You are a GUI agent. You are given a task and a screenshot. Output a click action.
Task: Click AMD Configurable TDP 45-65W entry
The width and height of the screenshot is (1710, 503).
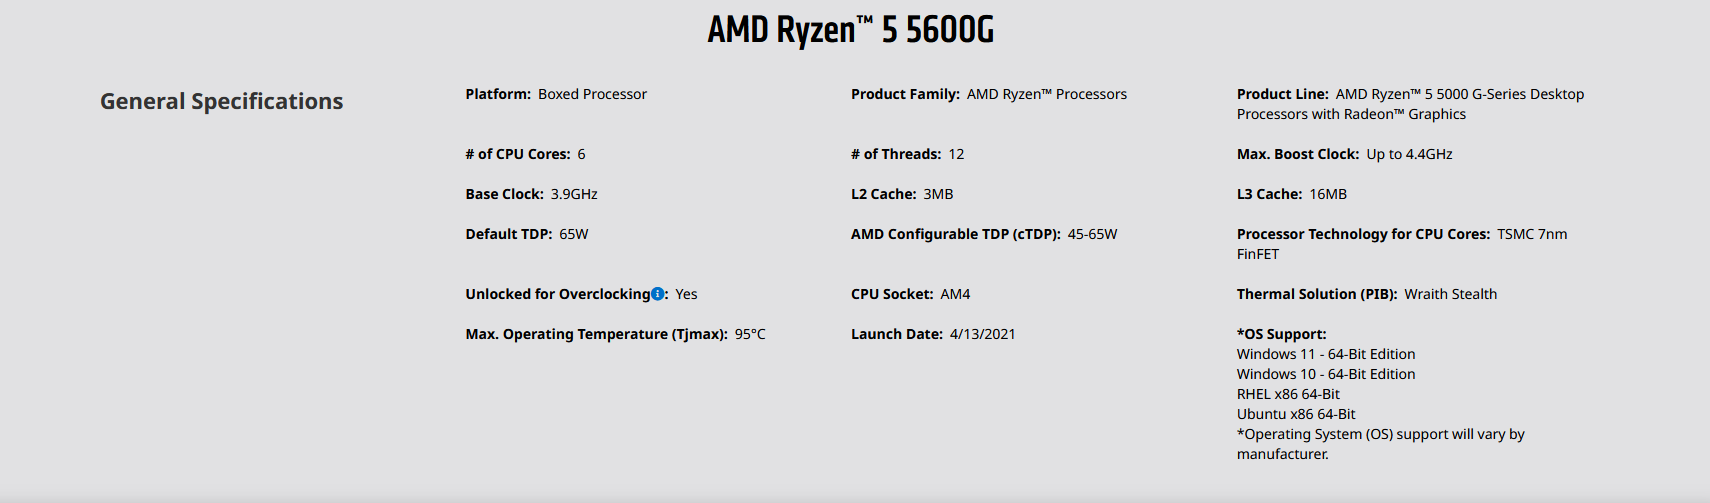coord(984,234)
